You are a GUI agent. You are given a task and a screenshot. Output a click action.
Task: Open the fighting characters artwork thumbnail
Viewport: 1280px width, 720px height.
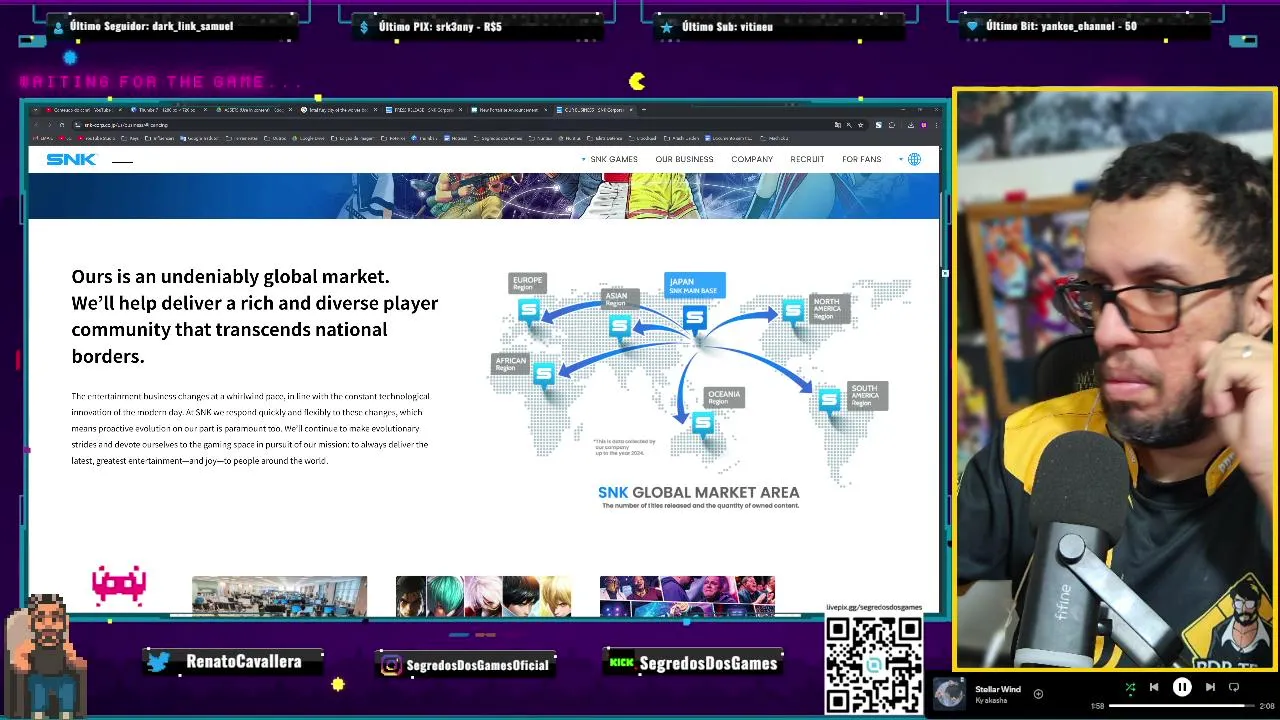(483, 596)
